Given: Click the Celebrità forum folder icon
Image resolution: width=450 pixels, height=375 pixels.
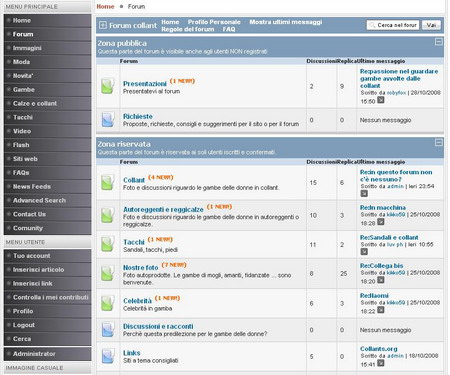Looking at the screenshot, I should pos(108,303).
